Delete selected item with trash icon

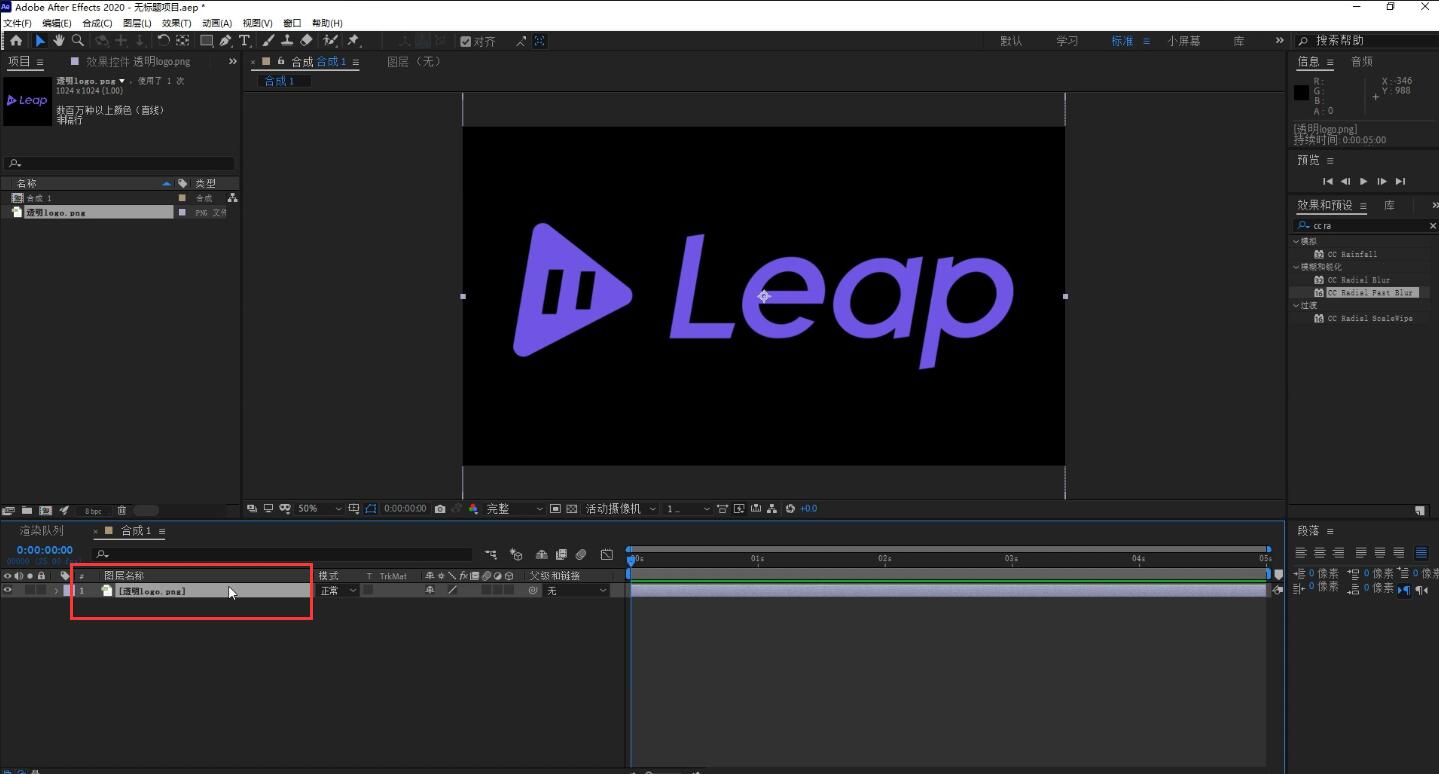[x=122, y=511]
